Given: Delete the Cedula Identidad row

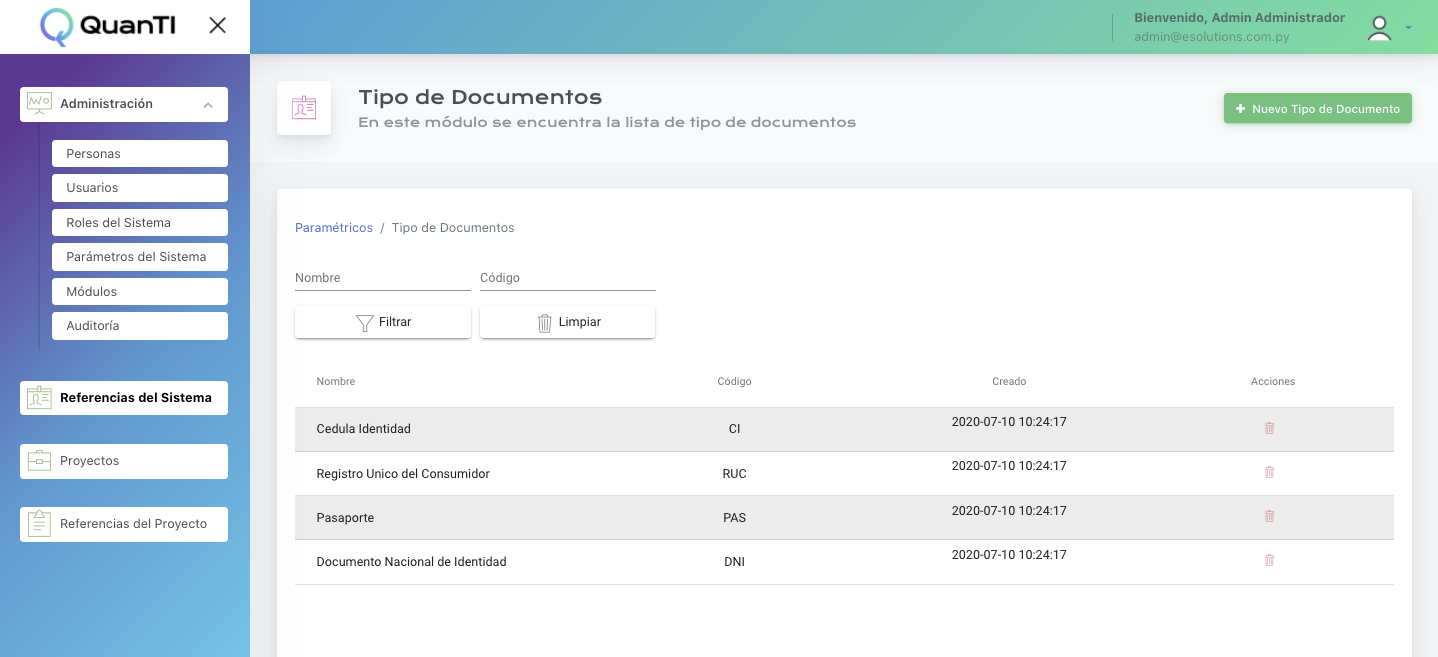Looking at the screenshot, I should (x=1269, y=428).
